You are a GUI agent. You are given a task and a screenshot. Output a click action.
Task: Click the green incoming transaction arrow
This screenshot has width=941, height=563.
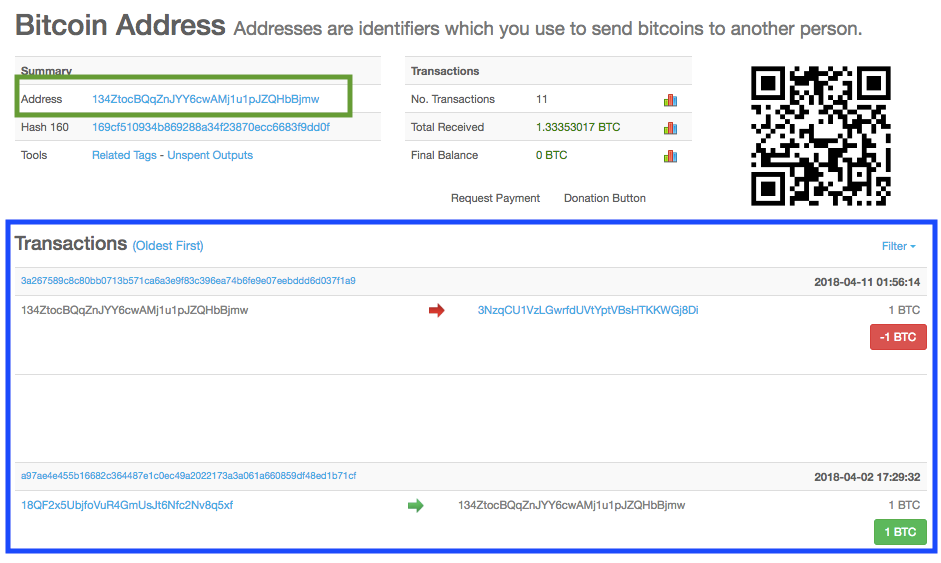click(x=415, y=505)
